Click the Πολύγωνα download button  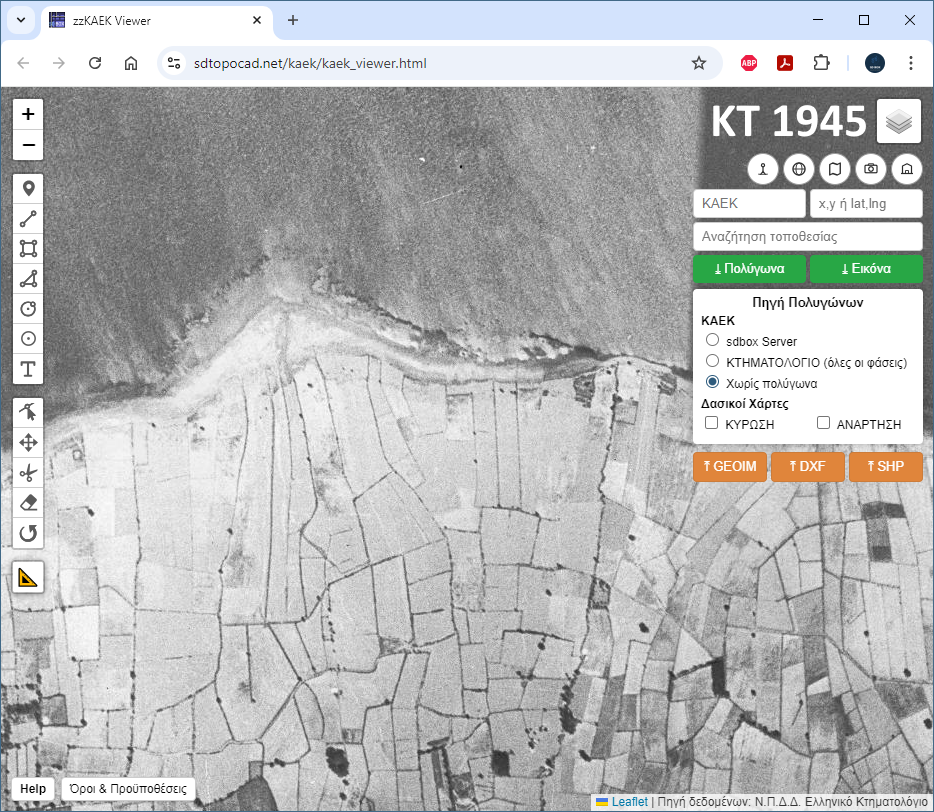click(x=749, y=269)
